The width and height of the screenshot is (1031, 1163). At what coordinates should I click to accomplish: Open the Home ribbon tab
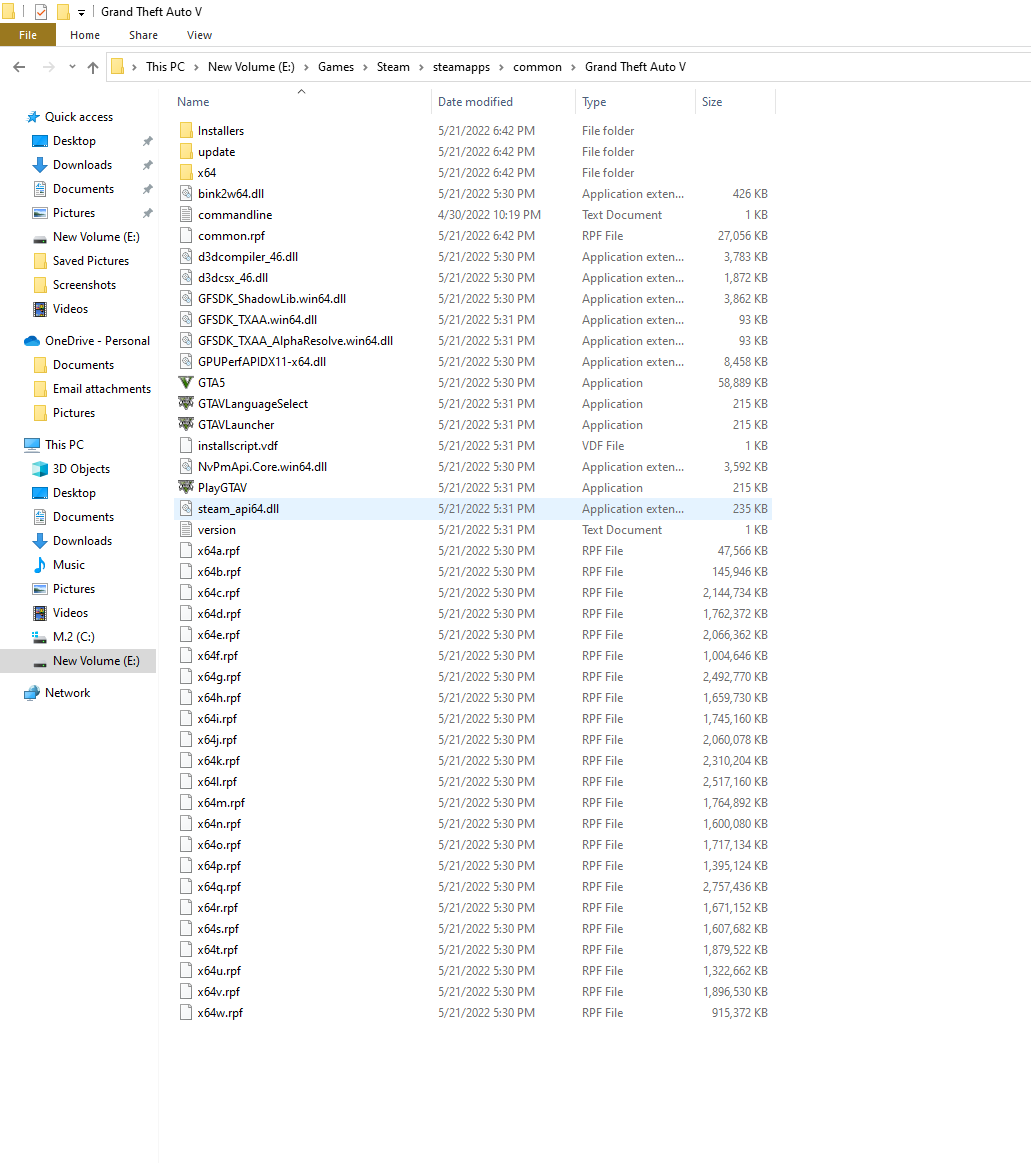pyautogui.click(x=85, y=35)
